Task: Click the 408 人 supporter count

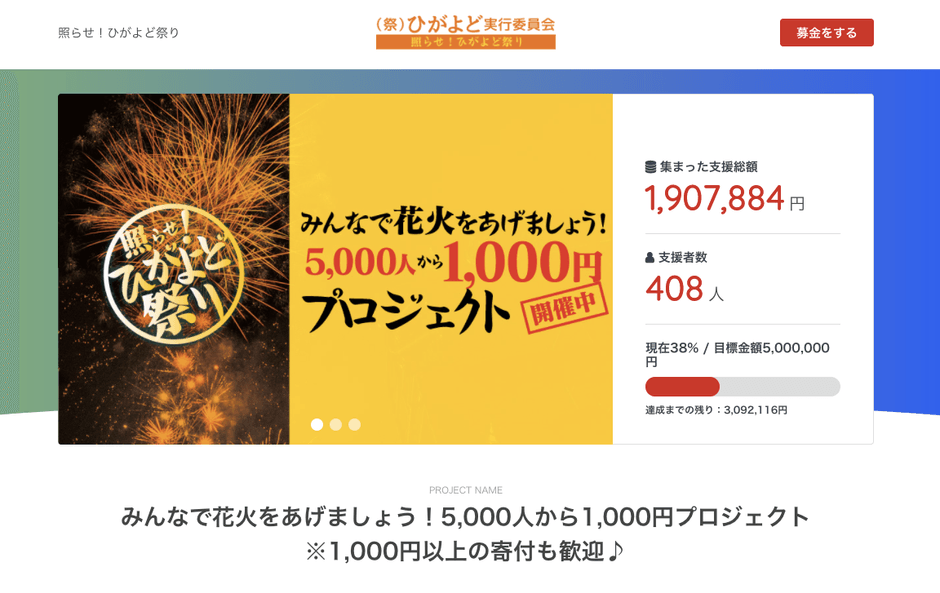Action: [684, 290]
